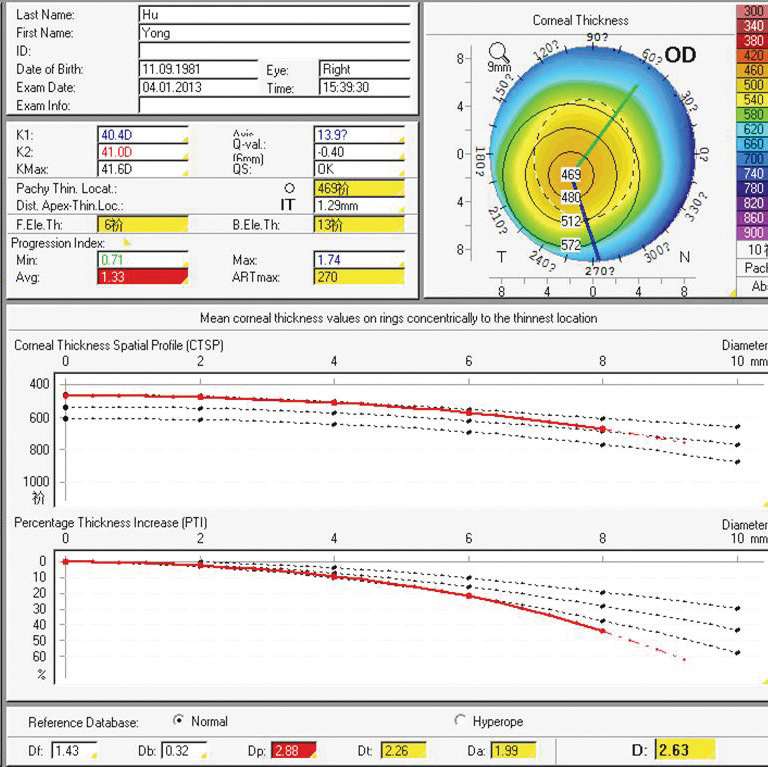Click the yellow marker beside Progression Index
The width and height of the screenshot is (768, 767).
(126, 242)
